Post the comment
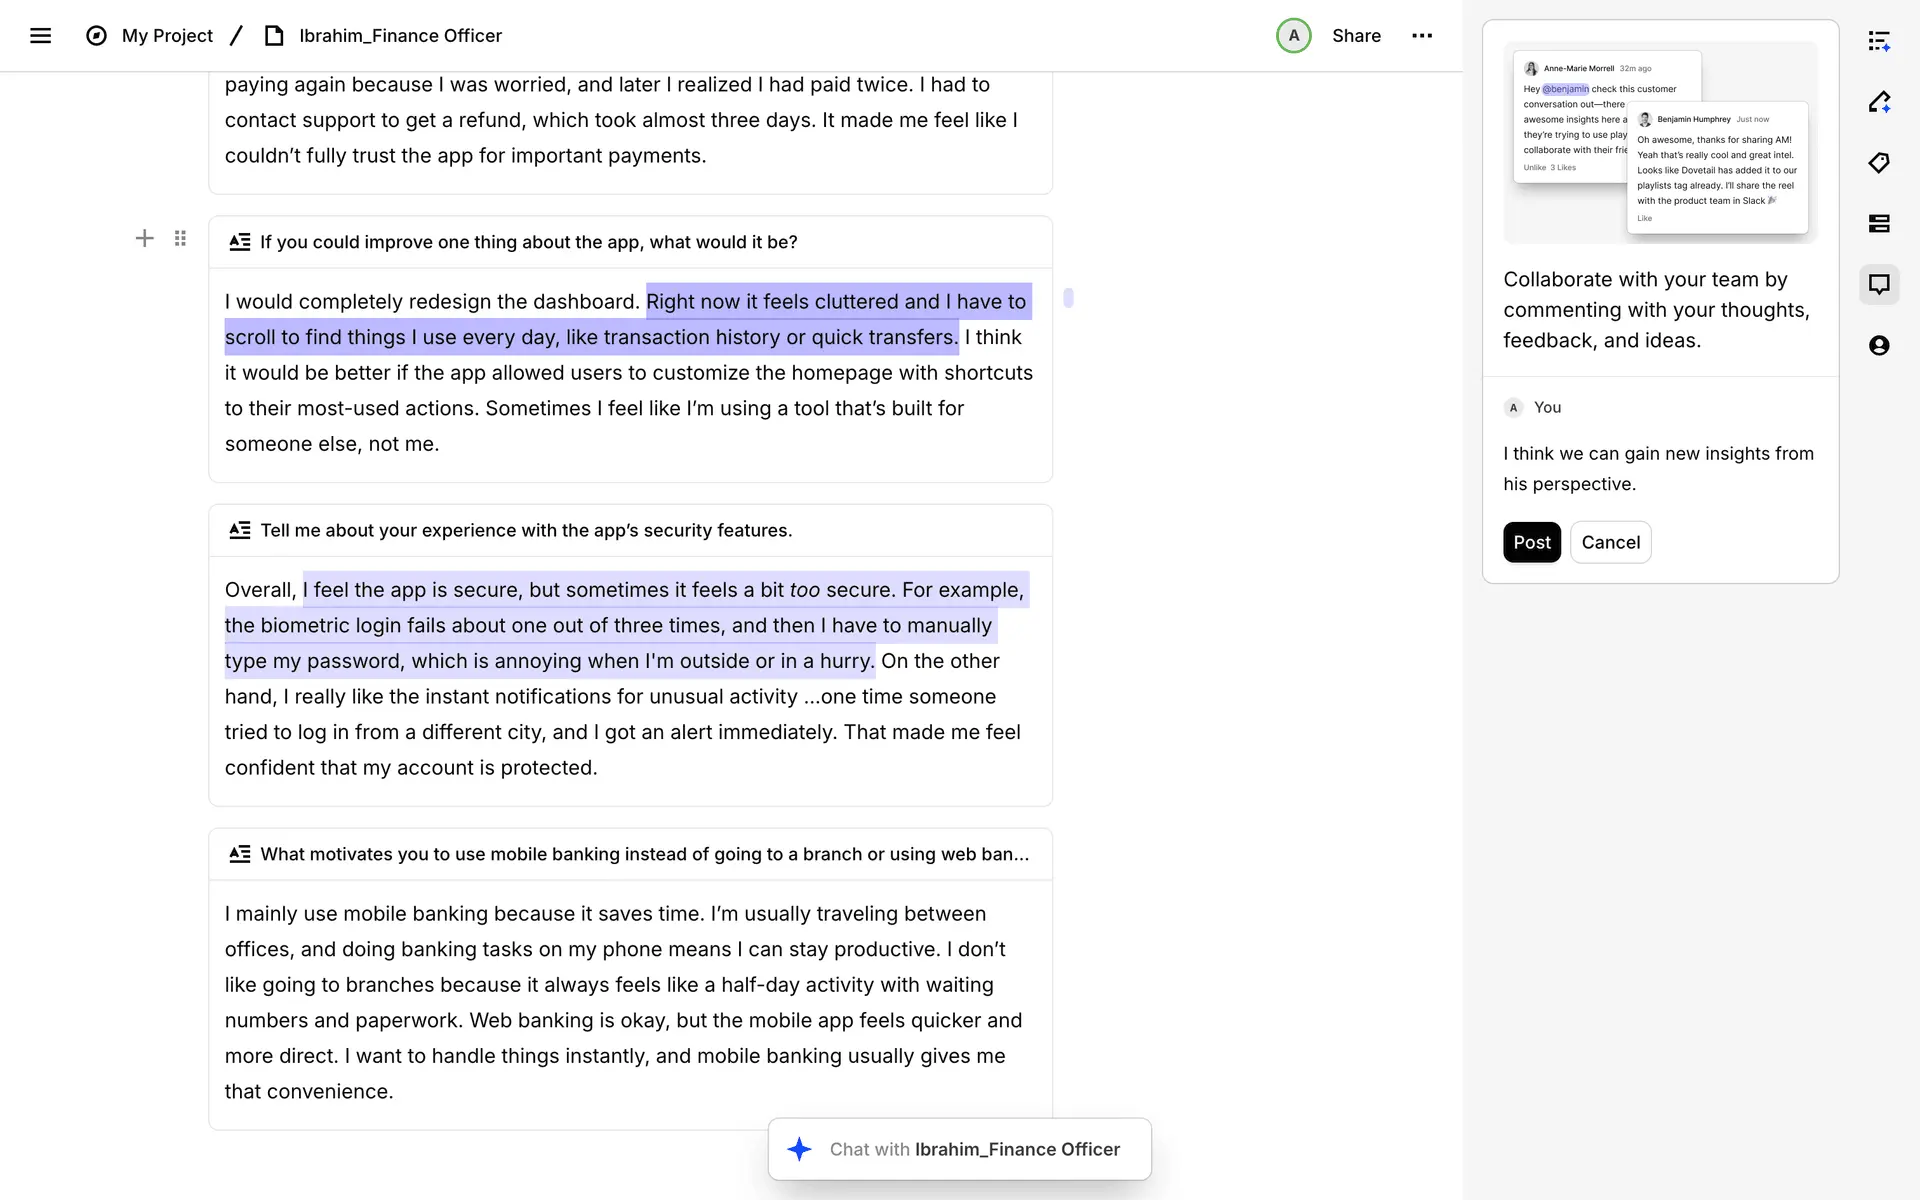1920x1200 pixels. click(1531, 542)
